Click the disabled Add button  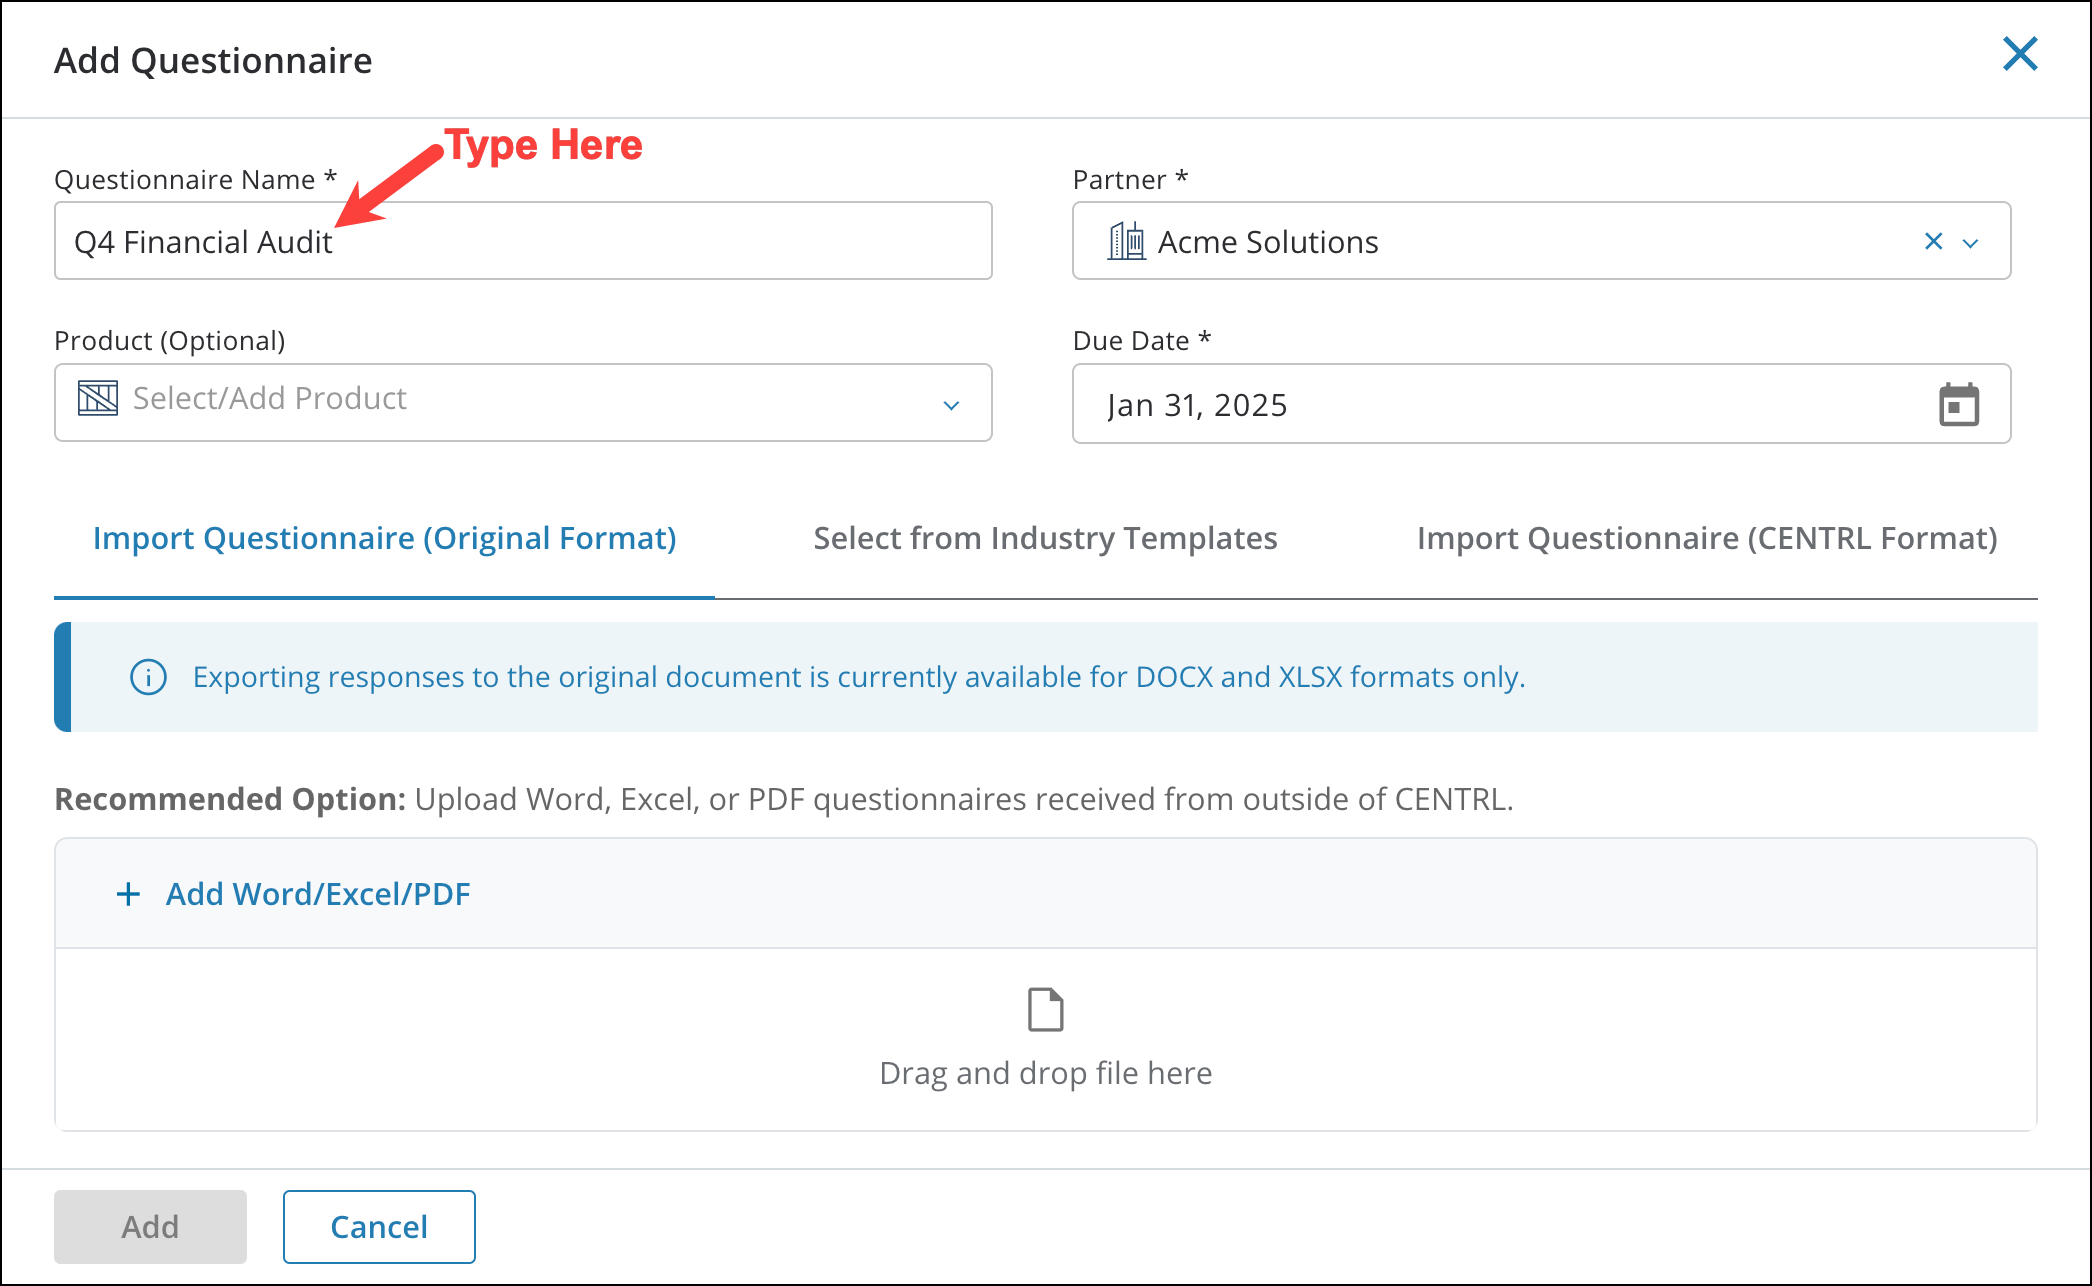(x=150, y=1226)
